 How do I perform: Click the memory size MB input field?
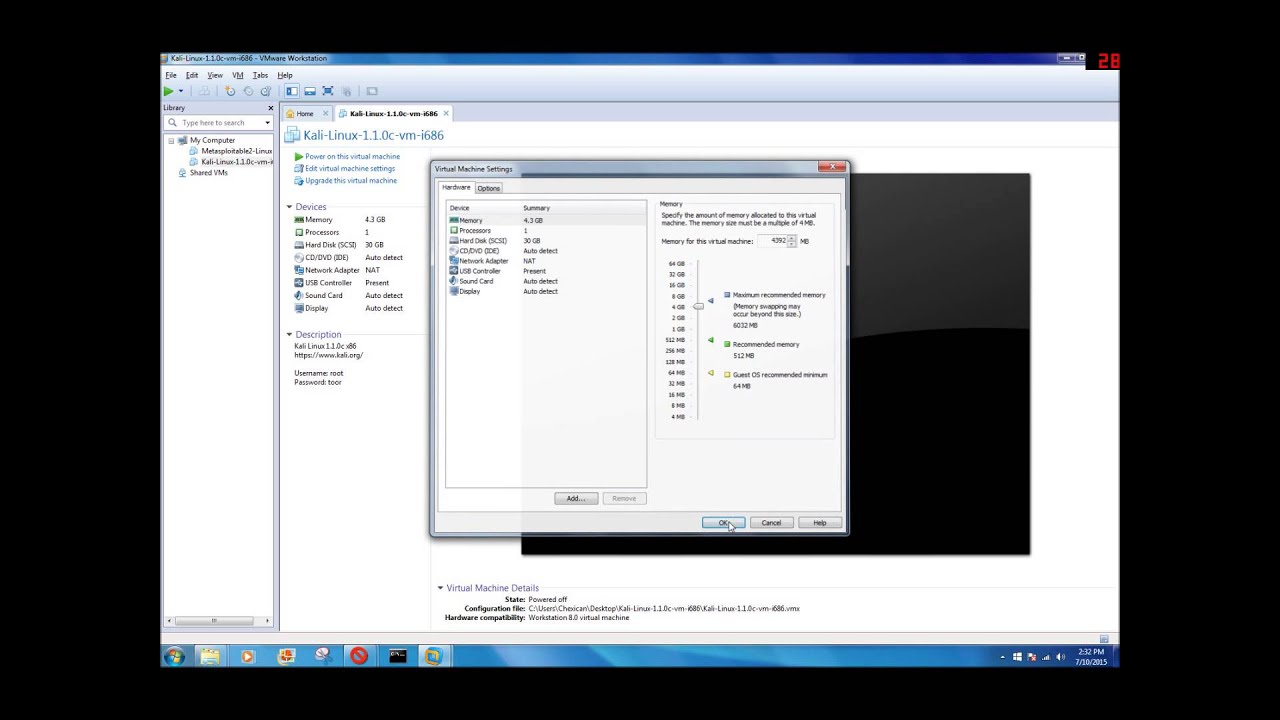pyautogui.click(x=772, y=241)
